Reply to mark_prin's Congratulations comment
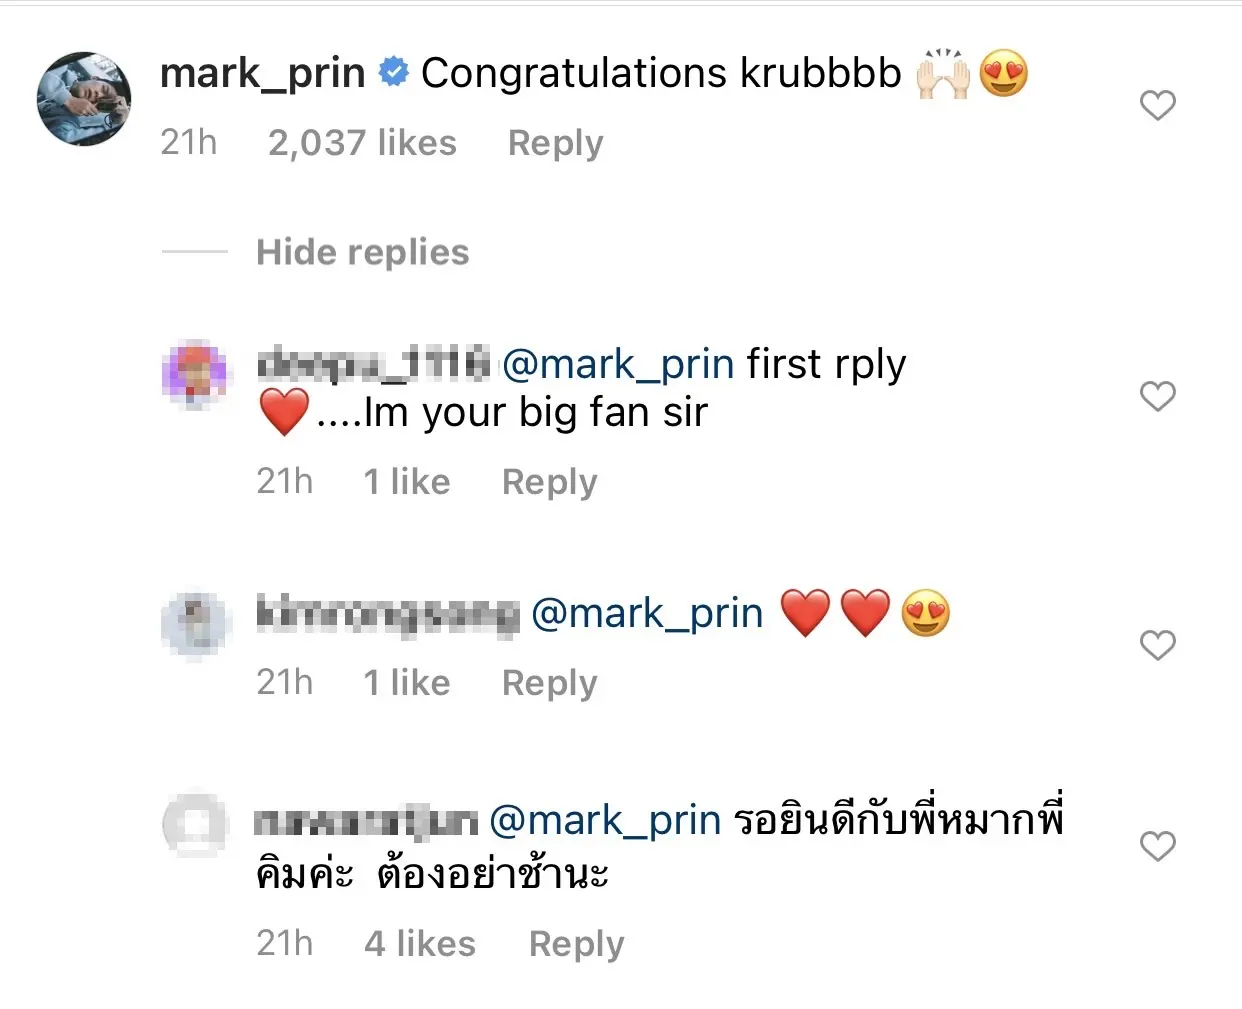 coord(555,143)
